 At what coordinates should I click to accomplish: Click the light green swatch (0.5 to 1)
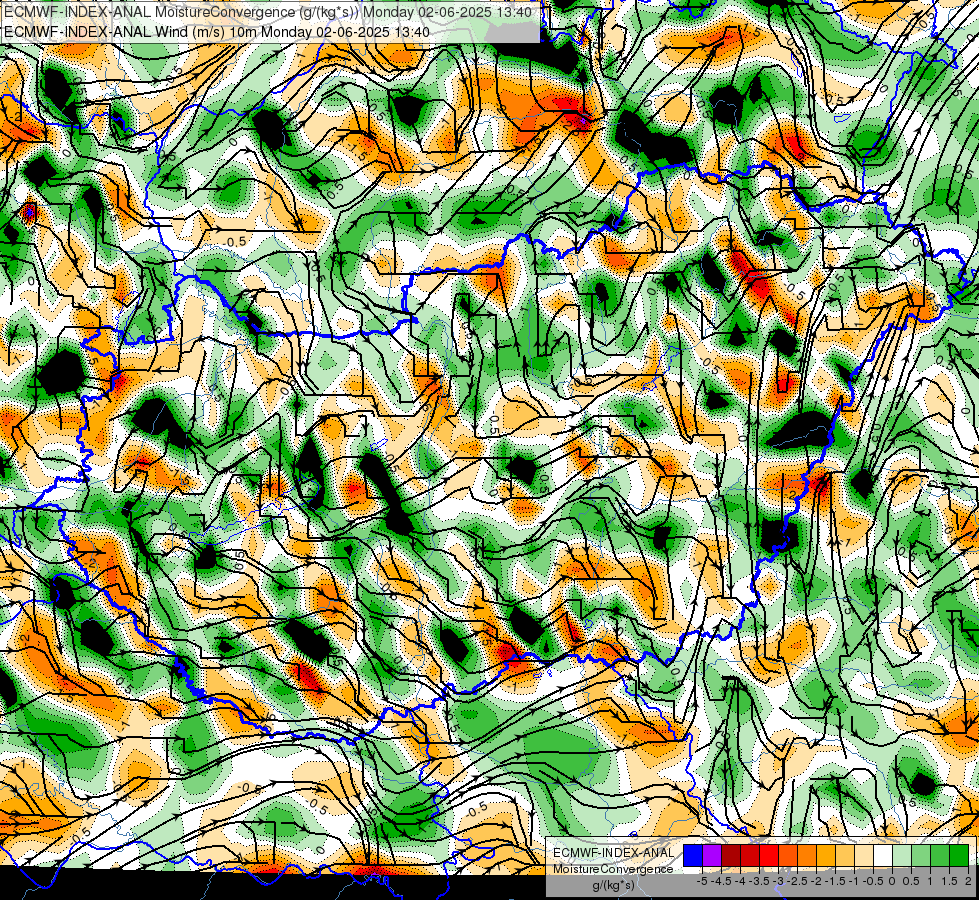[x=921, y=855]
